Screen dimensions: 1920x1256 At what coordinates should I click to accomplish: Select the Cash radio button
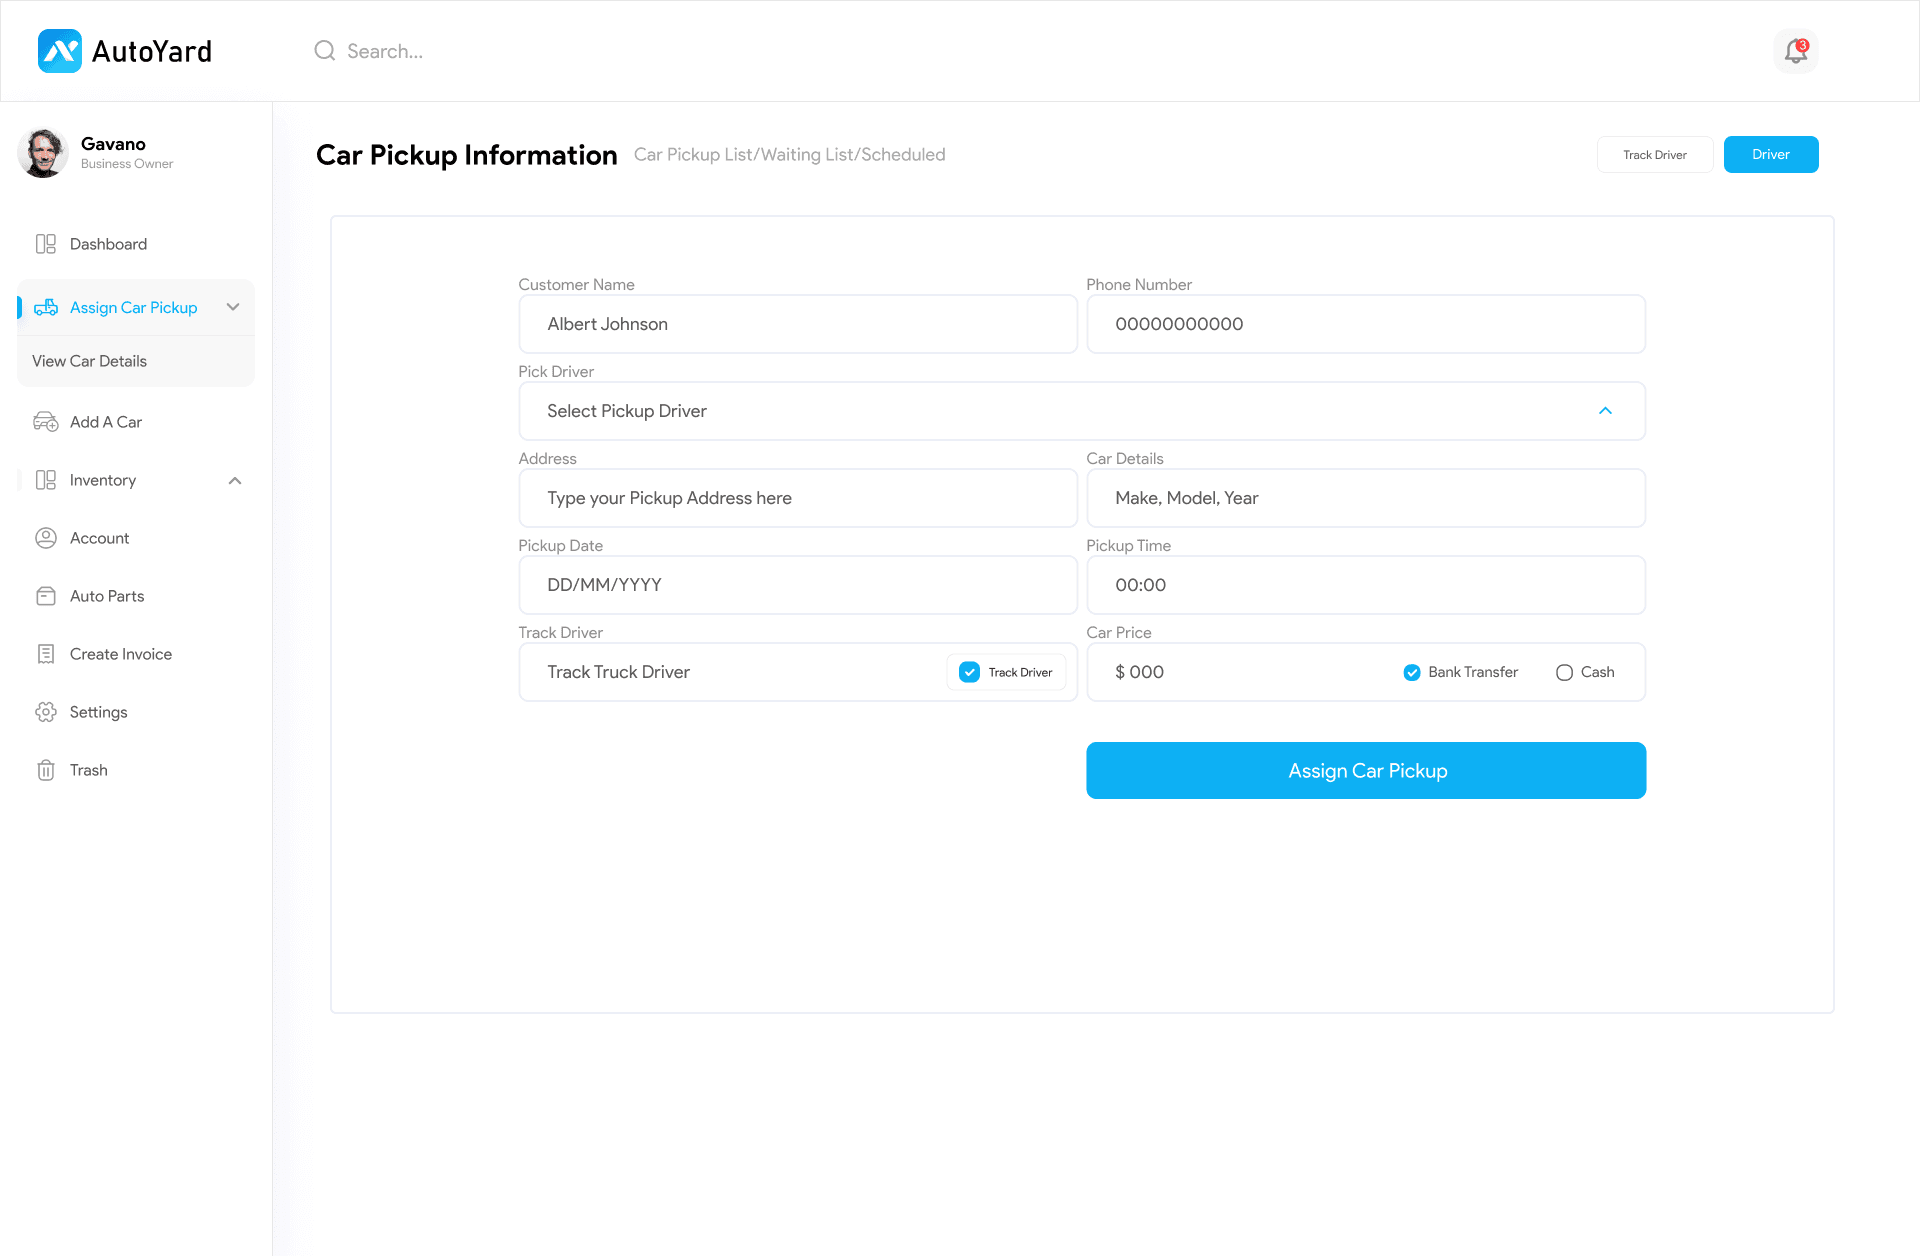pos(1564,672)
